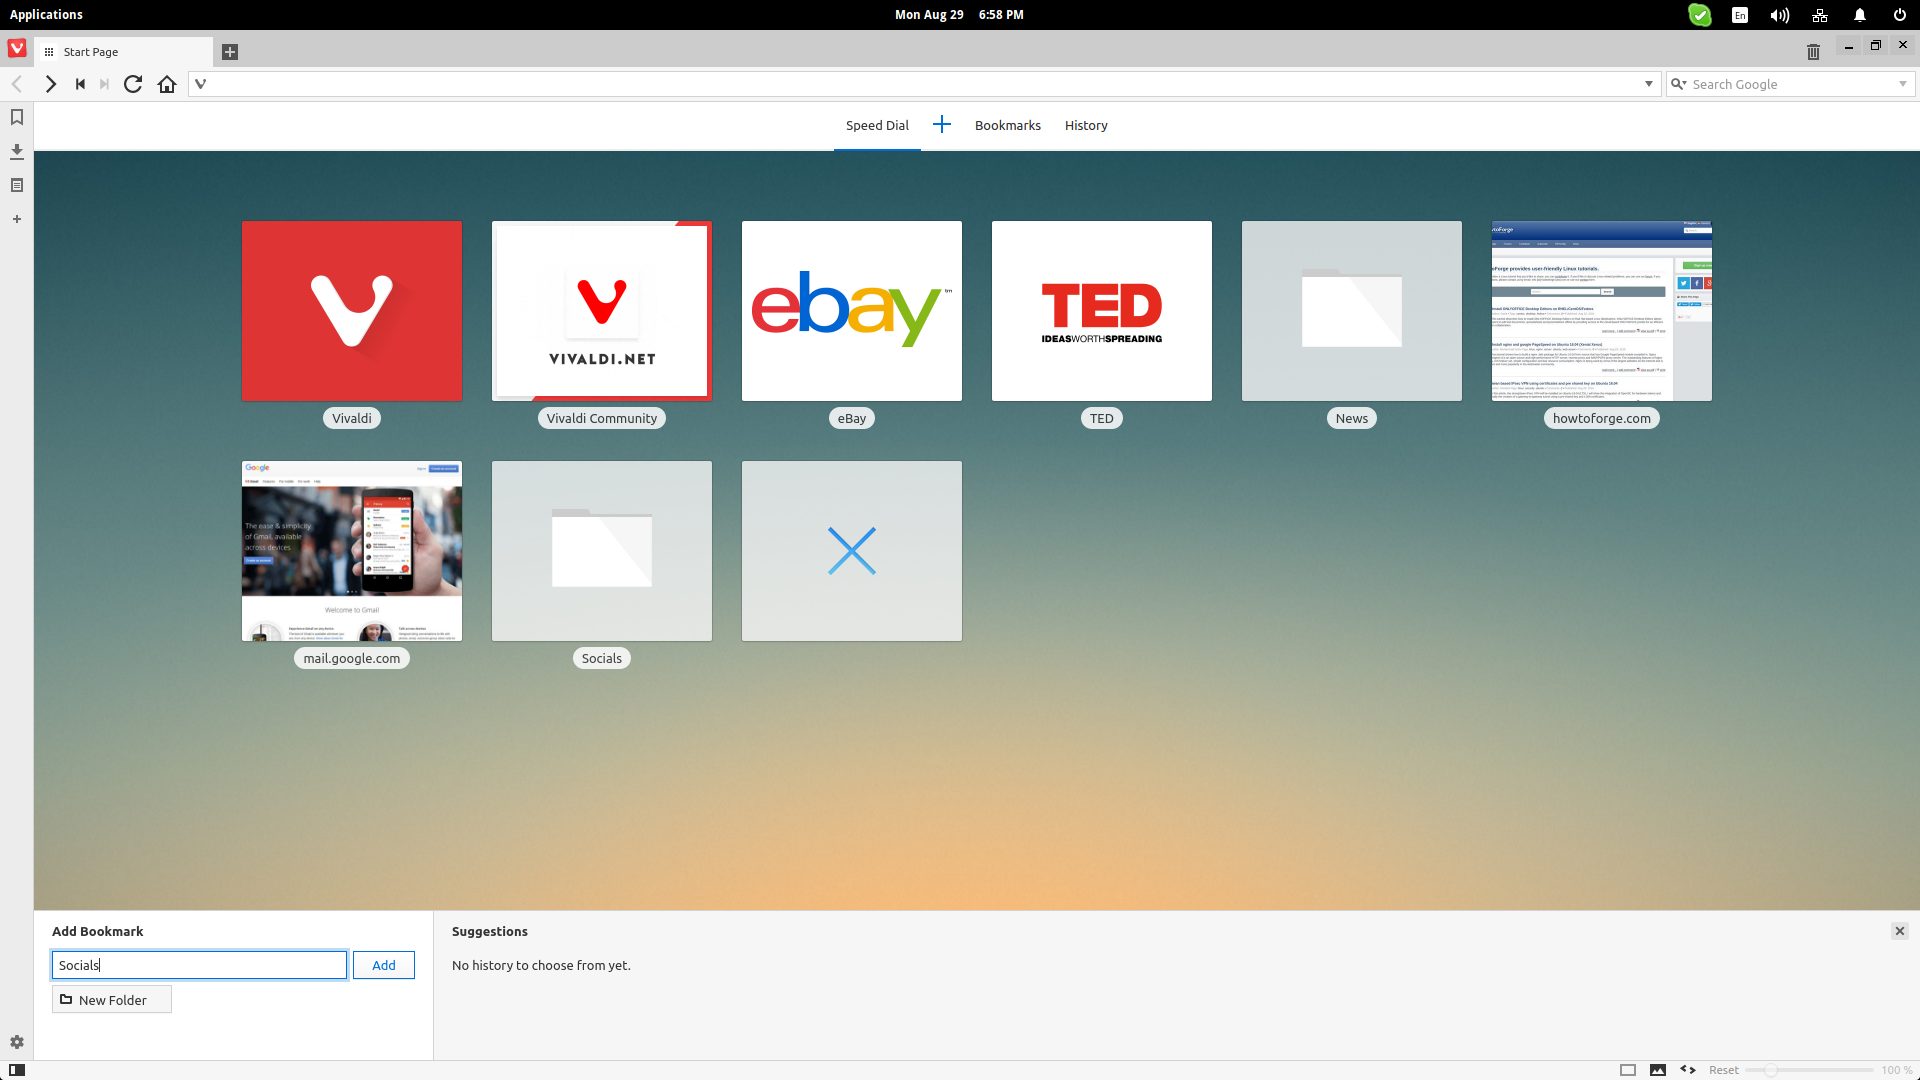The image size is (1920, 1080).
Task: Click the fast forward button
Action: coord(104,84)
